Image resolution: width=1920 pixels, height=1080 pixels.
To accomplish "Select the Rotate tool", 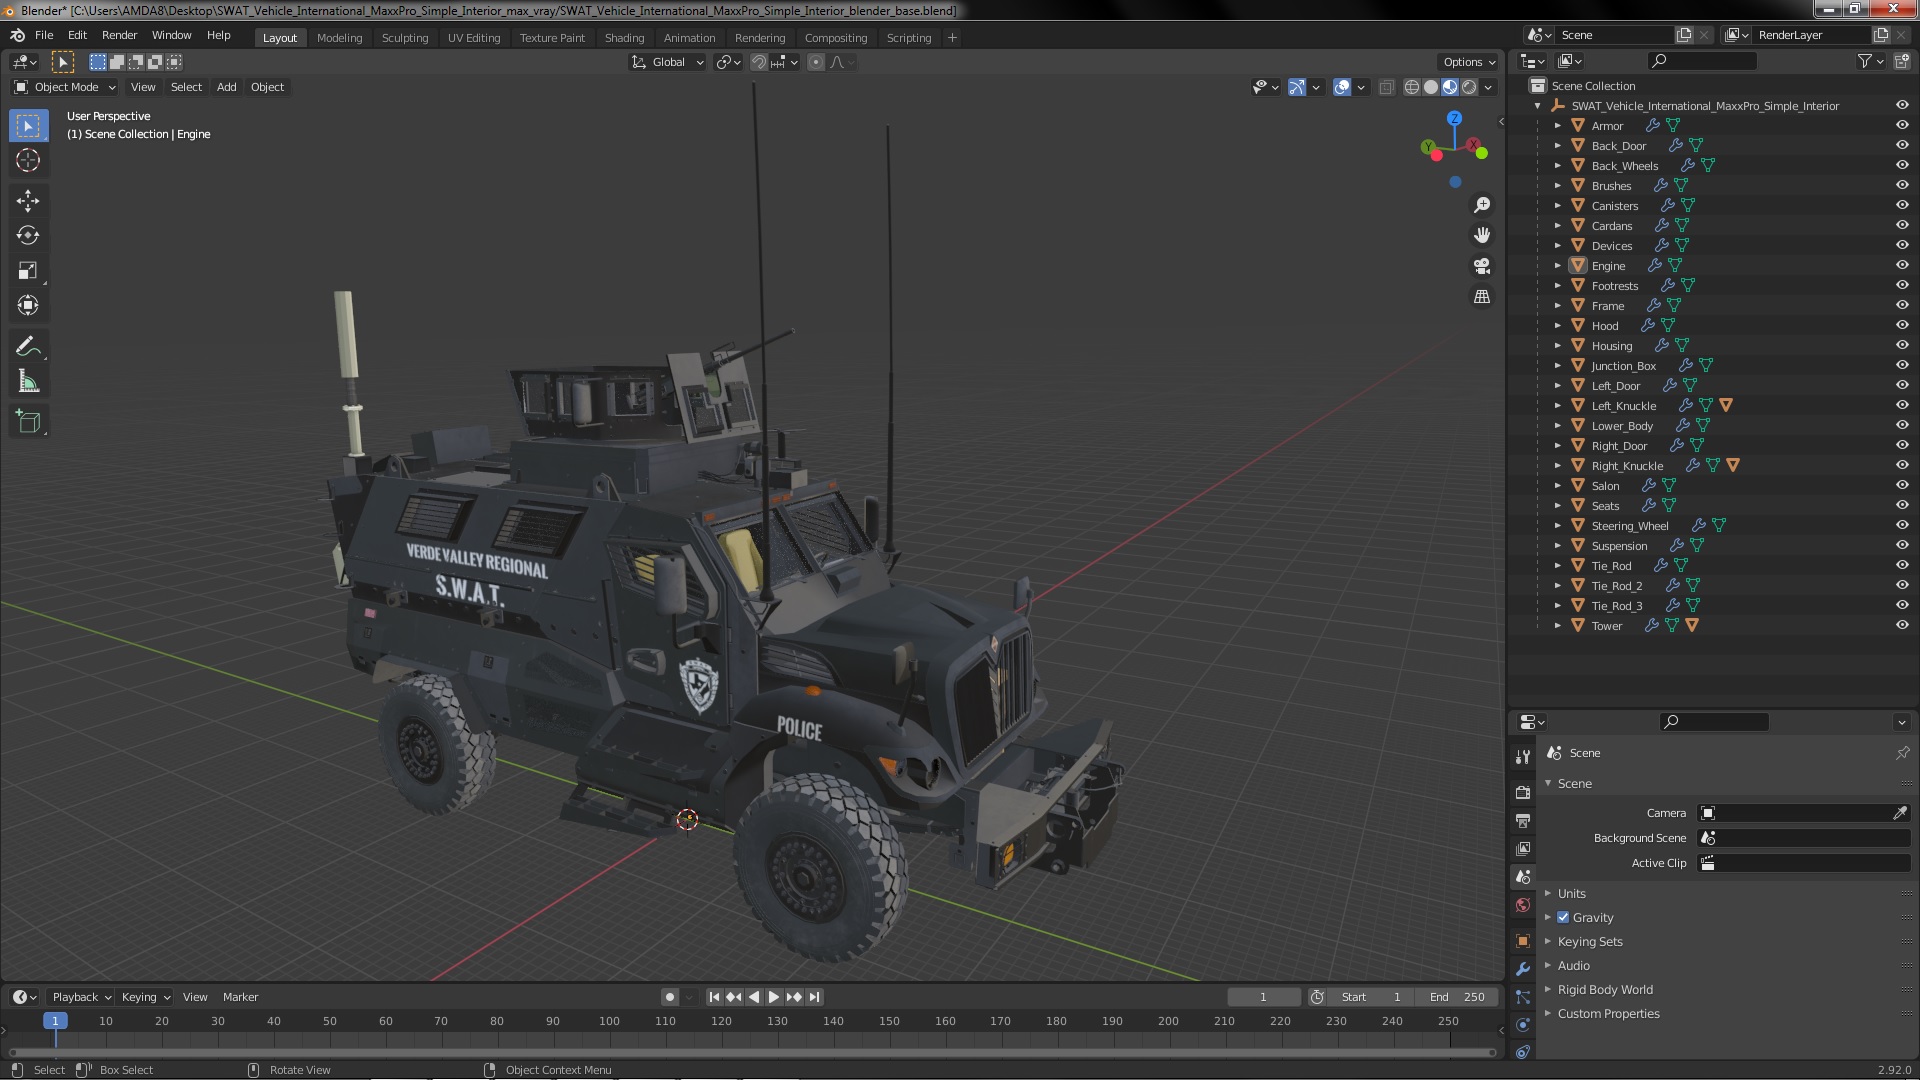I will click(28, 236).
